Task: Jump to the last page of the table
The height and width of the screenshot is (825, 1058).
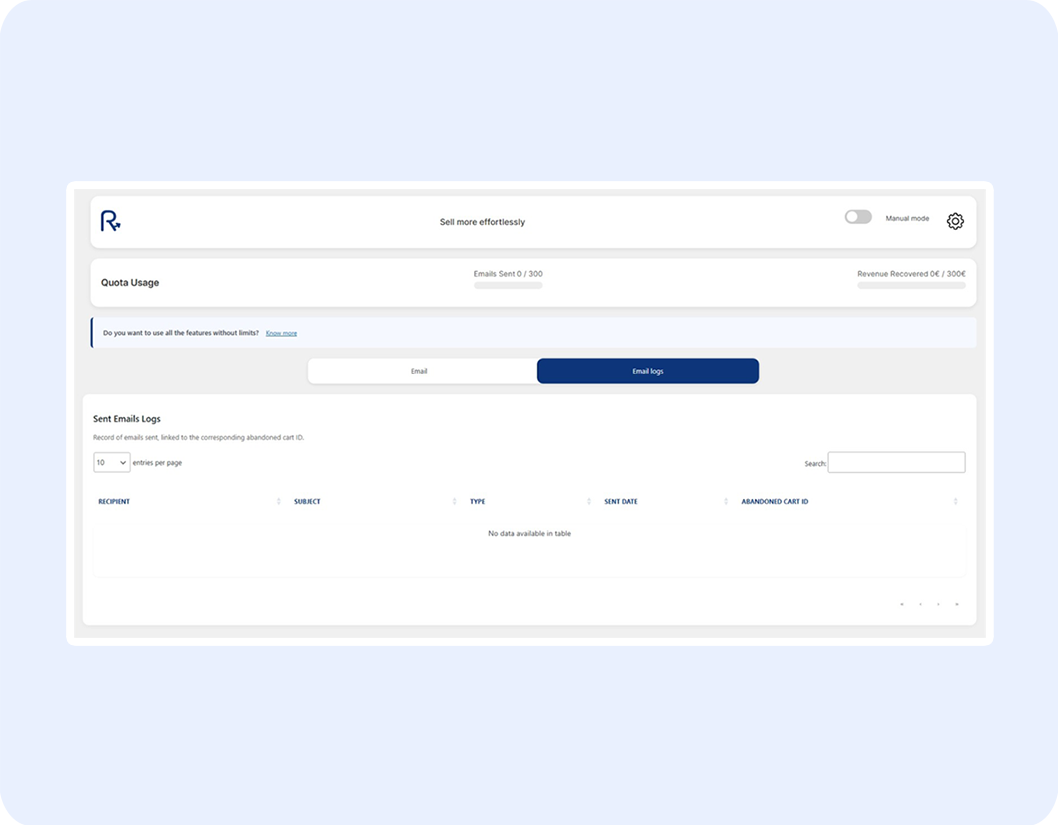Action: click(x=957, y=604)
